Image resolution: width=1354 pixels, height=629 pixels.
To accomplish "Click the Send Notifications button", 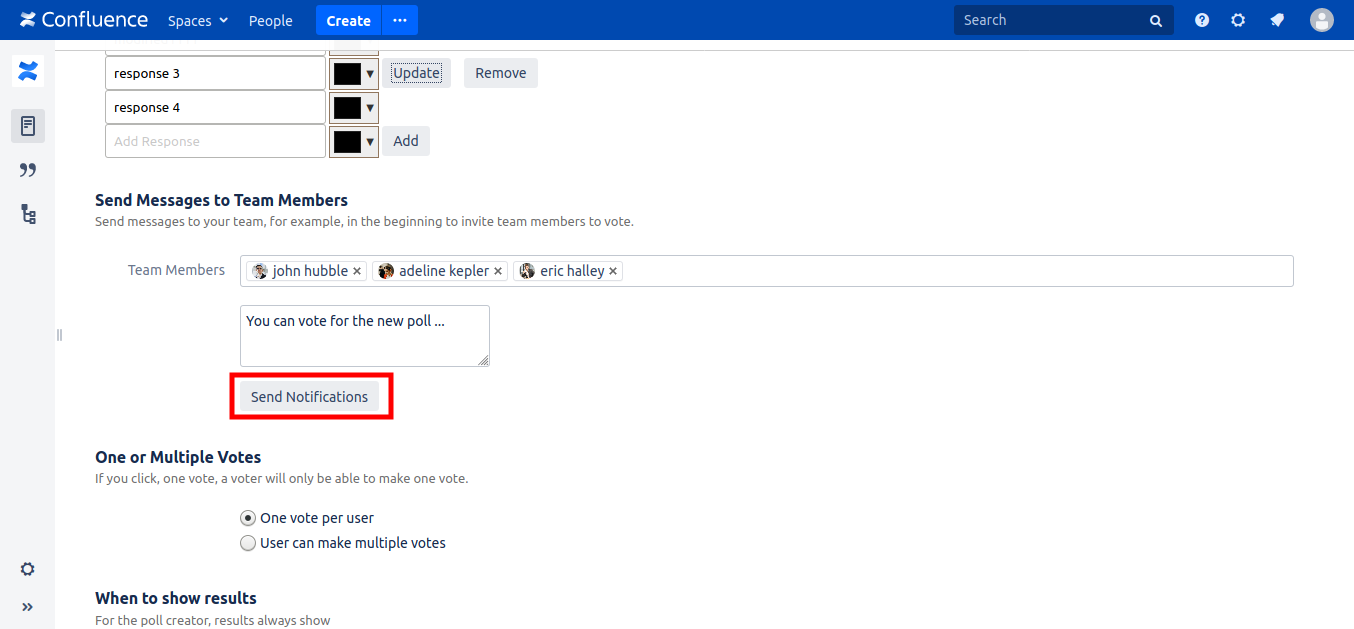I will (309, 397).
